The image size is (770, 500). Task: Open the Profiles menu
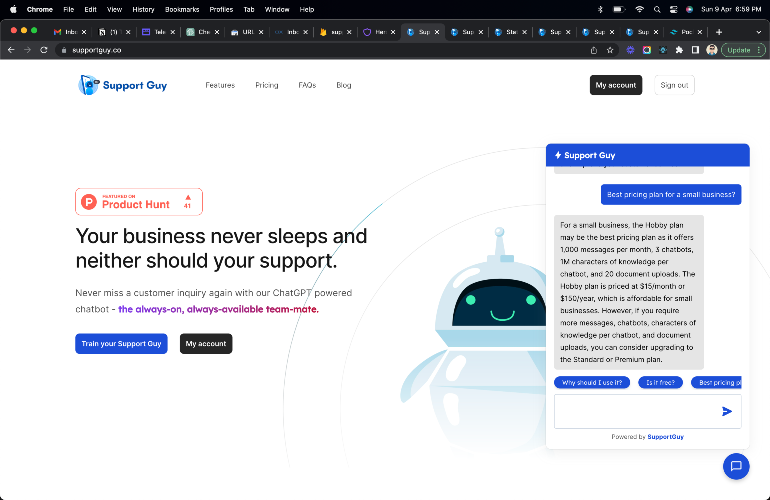[221, 9]
